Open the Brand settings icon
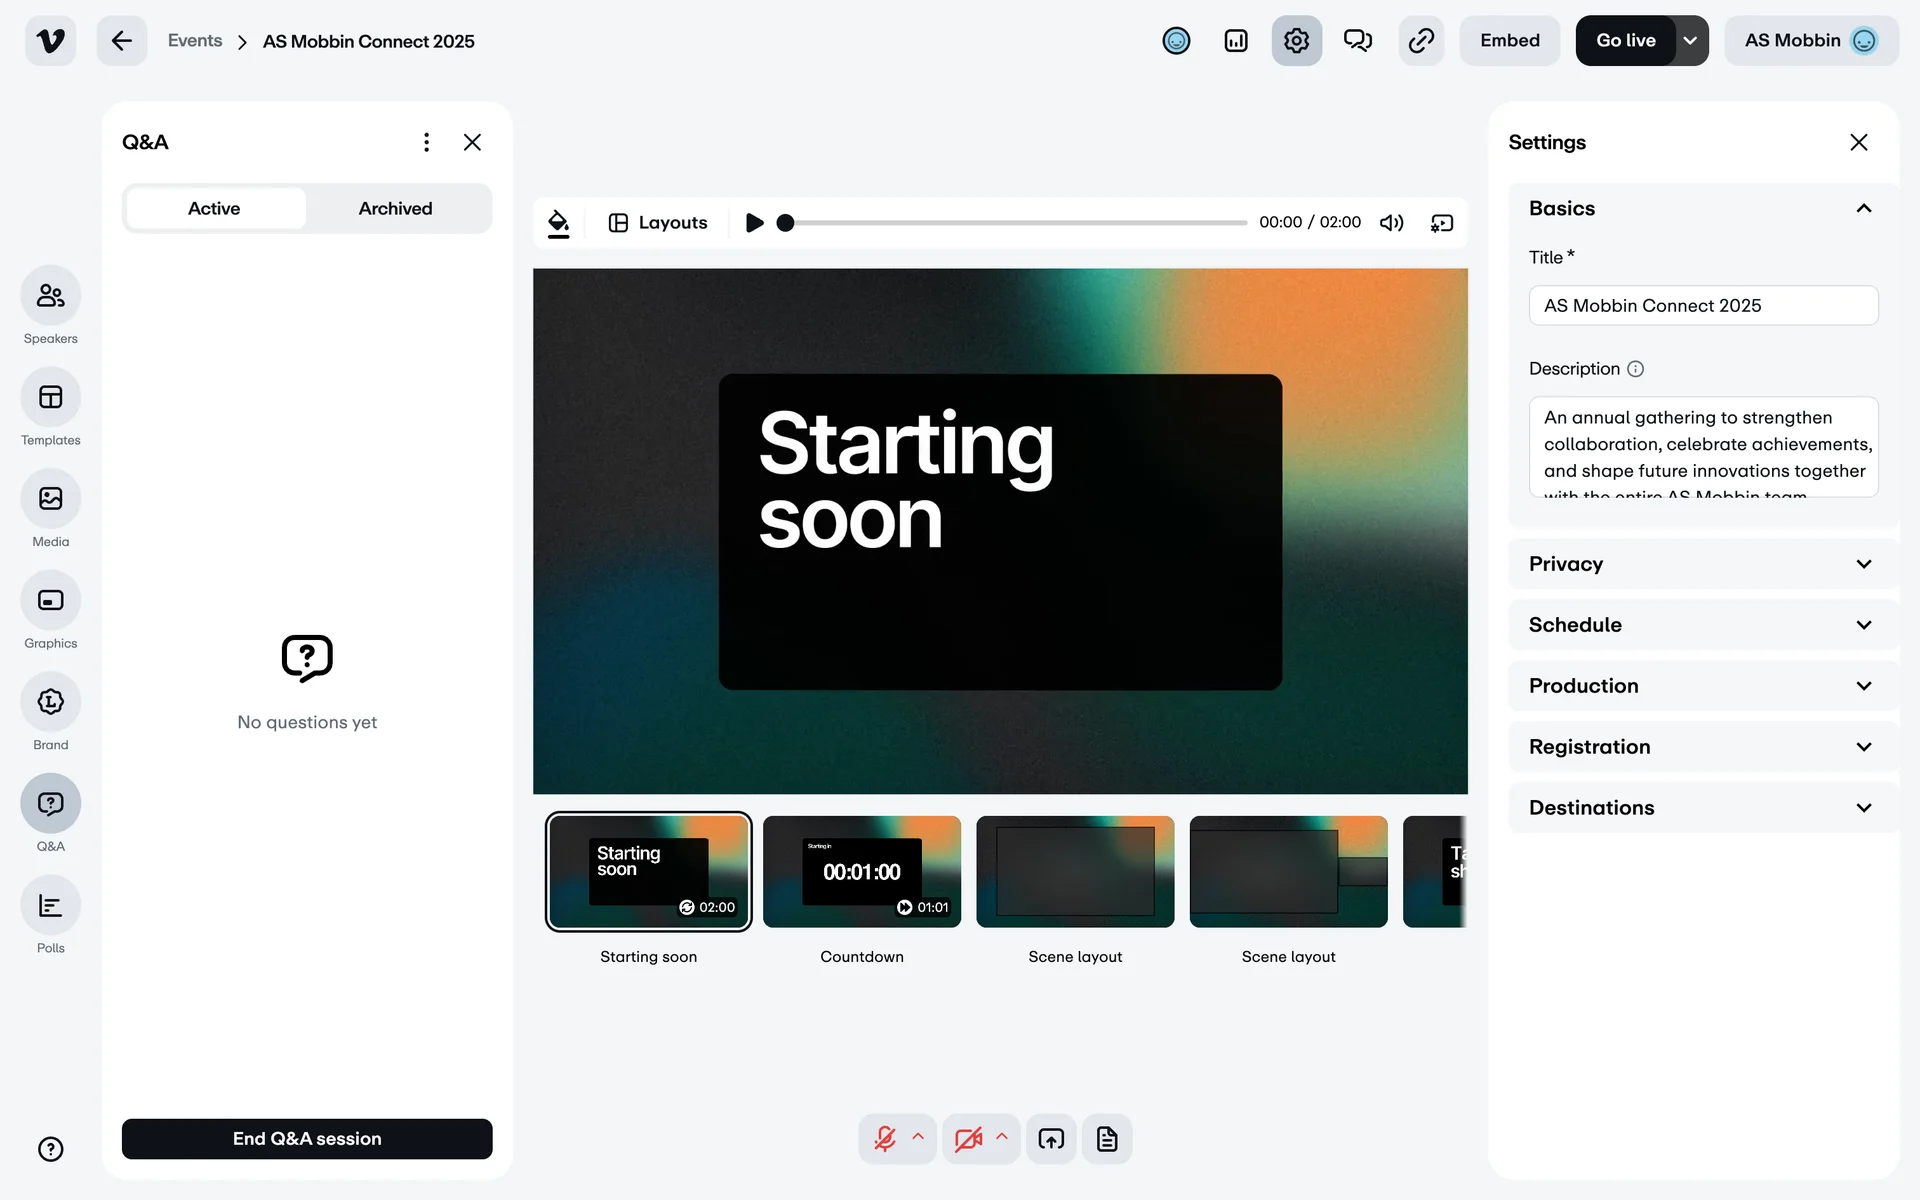The image size is (1920, 1200). coord(50,702)
